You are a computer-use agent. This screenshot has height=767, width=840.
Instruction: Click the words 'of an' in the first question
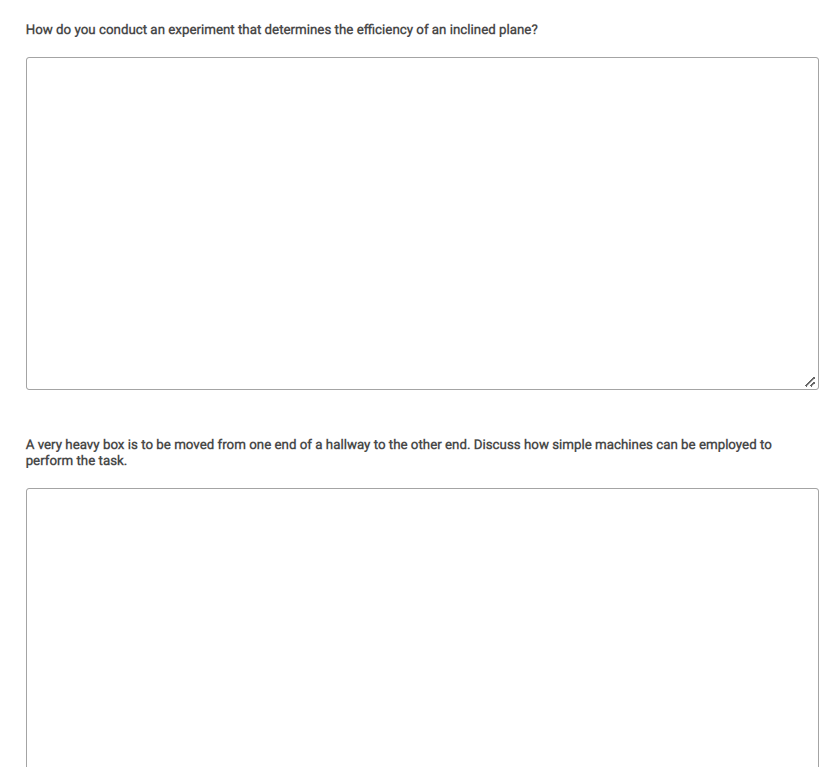pyautogui.click(x=431, y=30)
